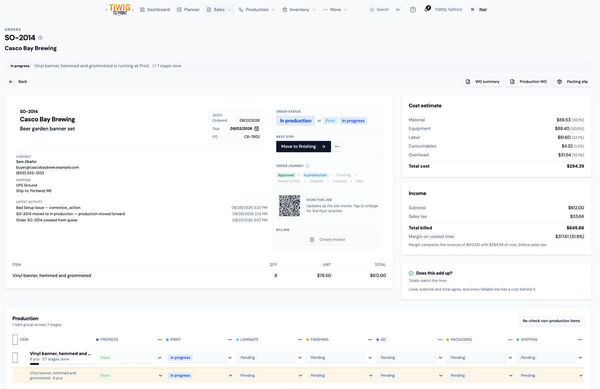Screen dimensions: 600x389
Task: Open the more options next to Move to finishing
Action: pos(337,146)
